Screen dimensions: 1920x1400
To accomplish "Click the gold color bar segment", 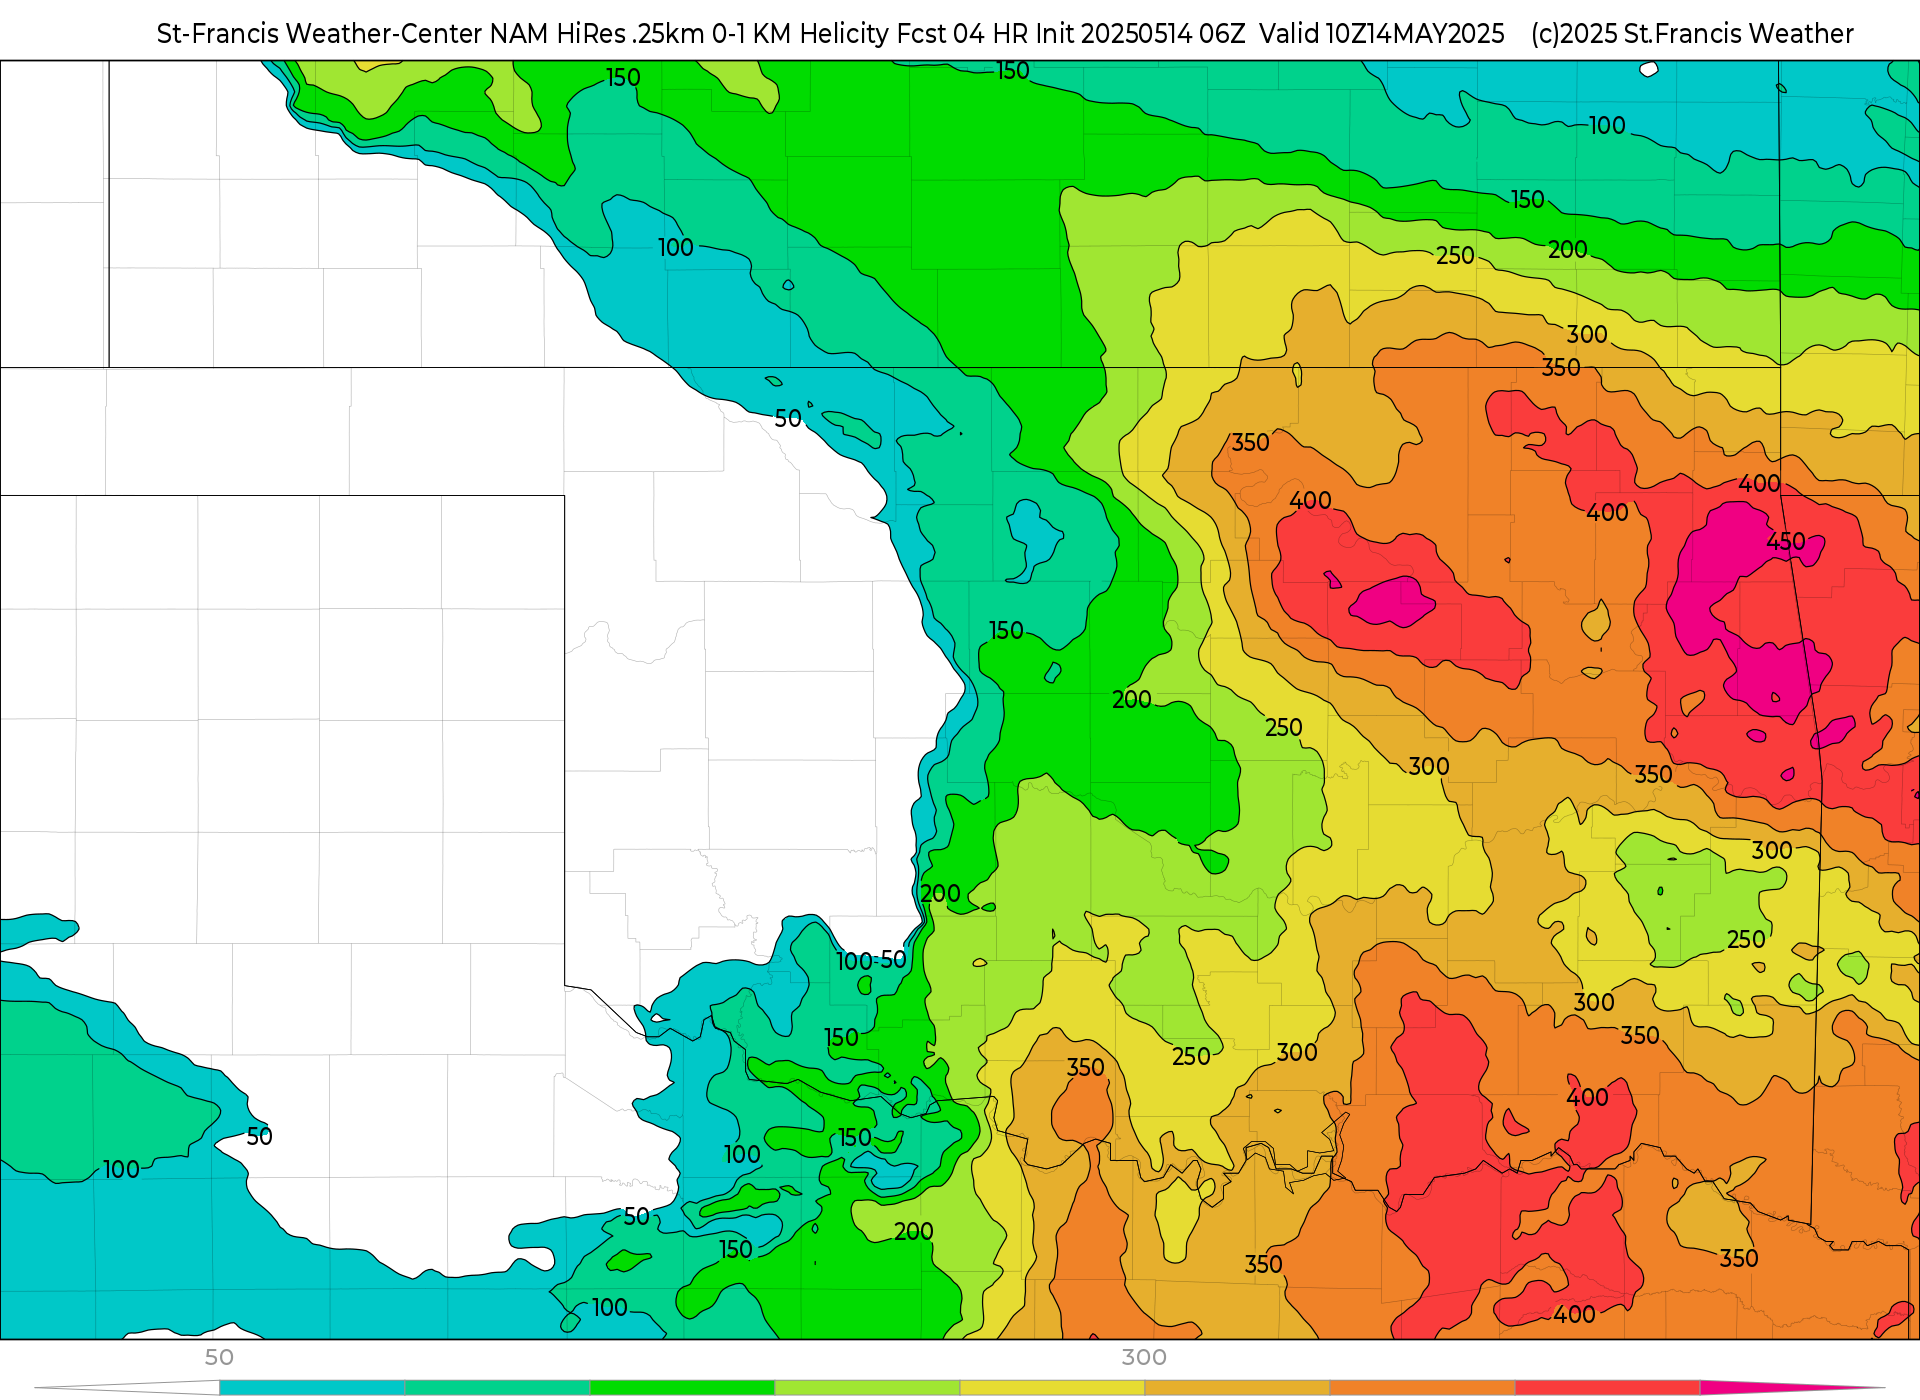I will click(1237, 1388).
